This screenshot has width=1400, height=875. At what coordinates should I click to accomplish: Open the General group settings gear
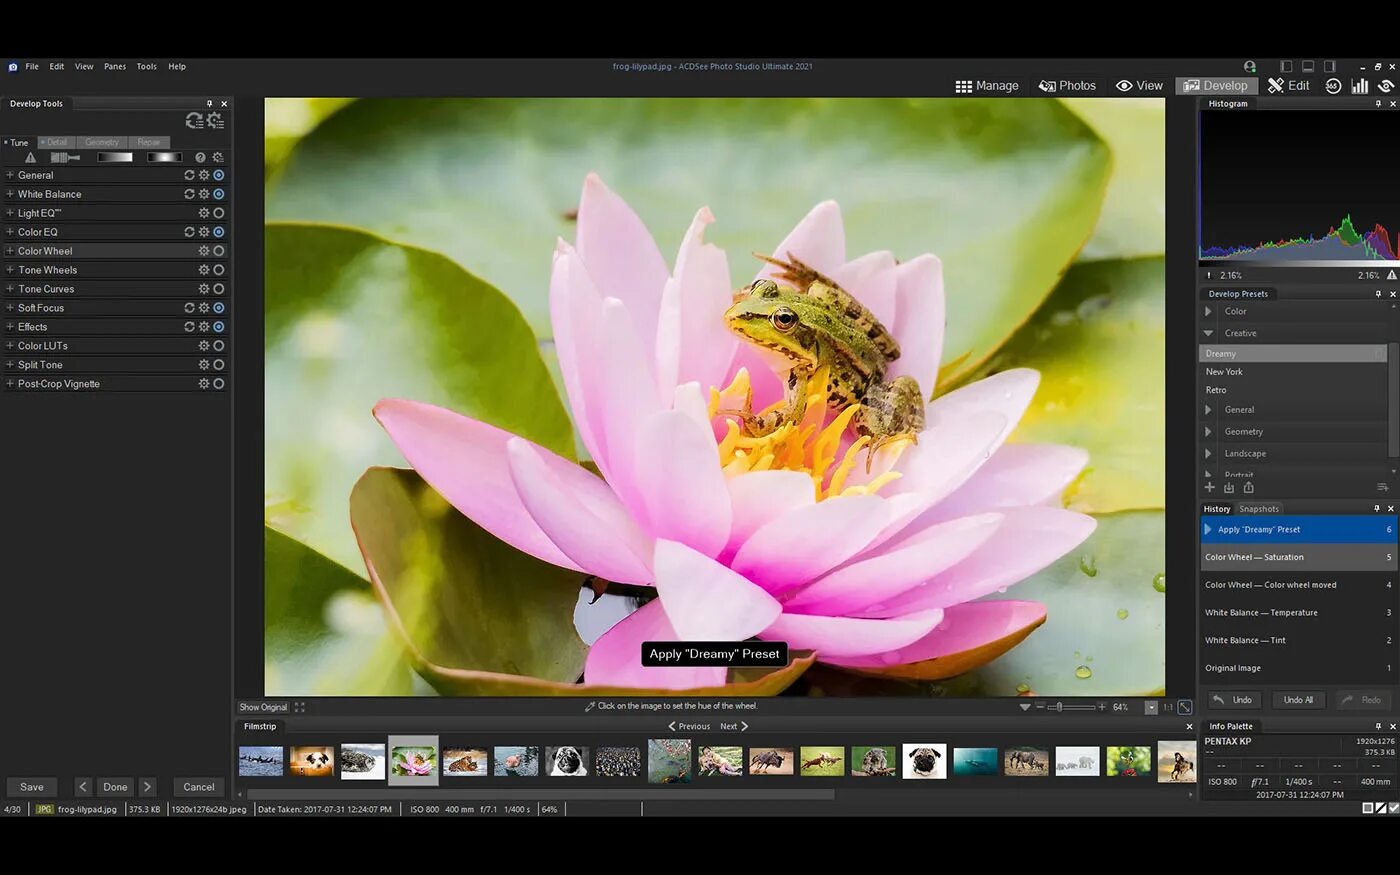click(x=204, y=175)
